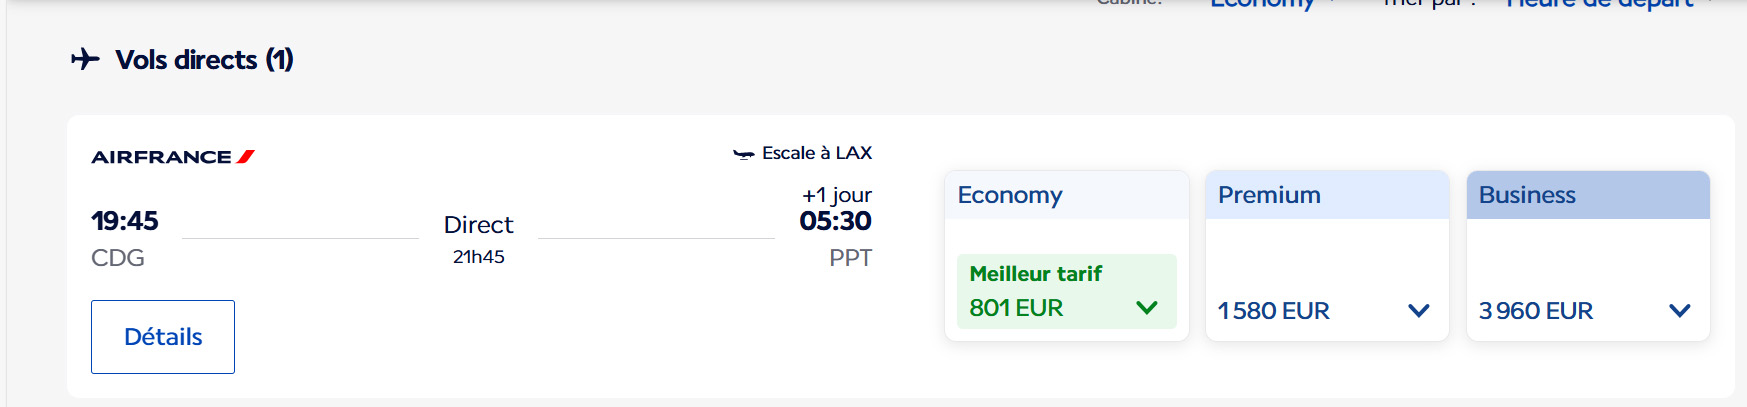
Task: Open the Heure de départ sort dropdown
Action: pos(1600,5)
